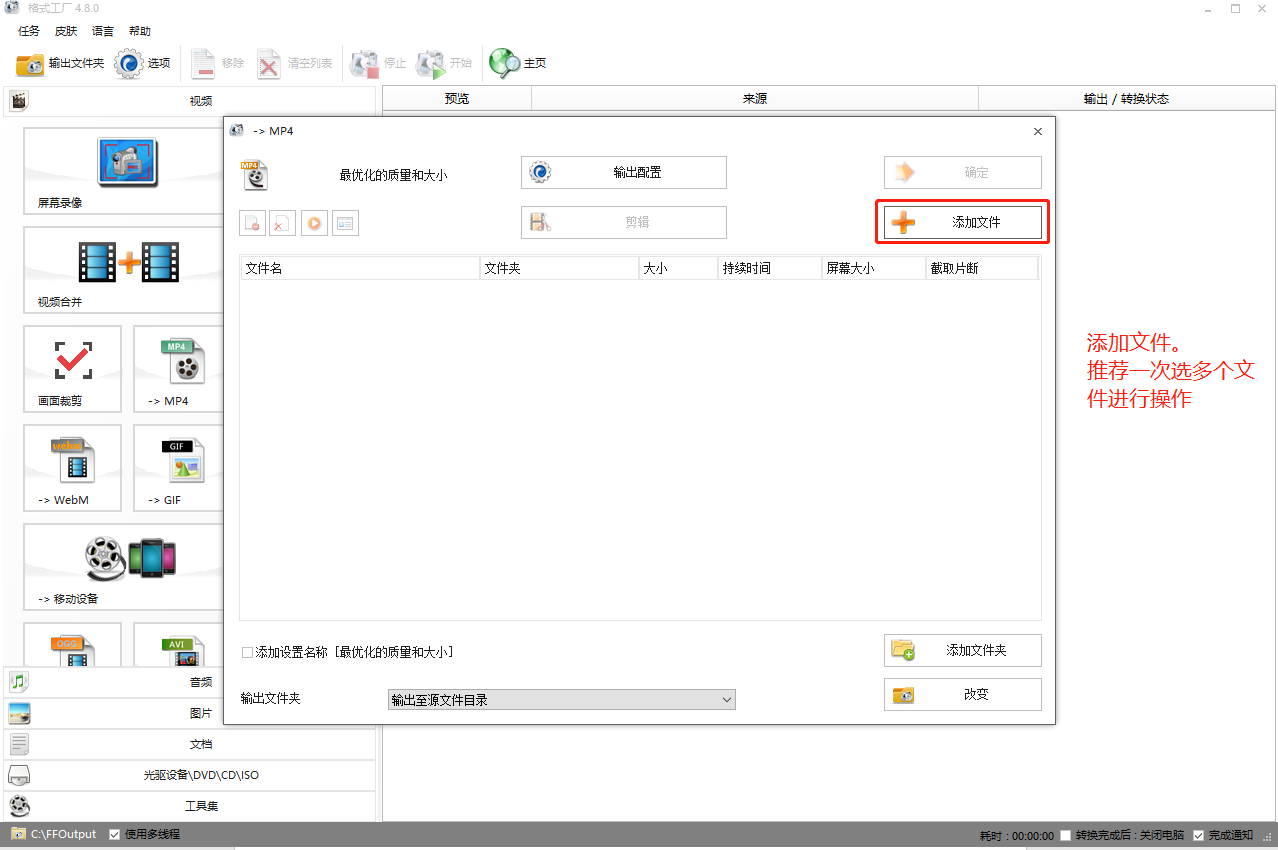1278x850 pixels.
Task: Open the 输出至源文件目录 dropdown
Action: click(x=561, y=700)
